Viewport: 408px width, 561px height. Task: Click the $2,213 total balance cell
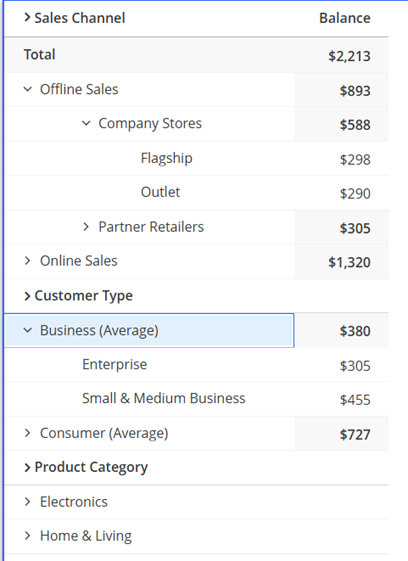(349, 56)
